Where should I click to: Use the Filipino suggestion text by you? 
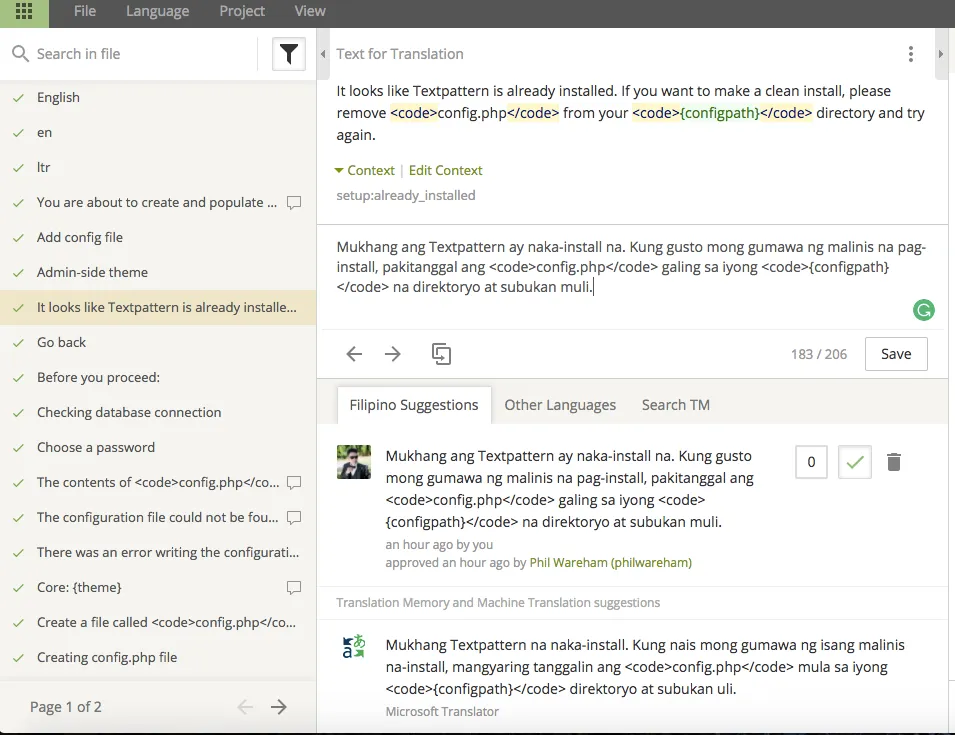pos(569,489)
